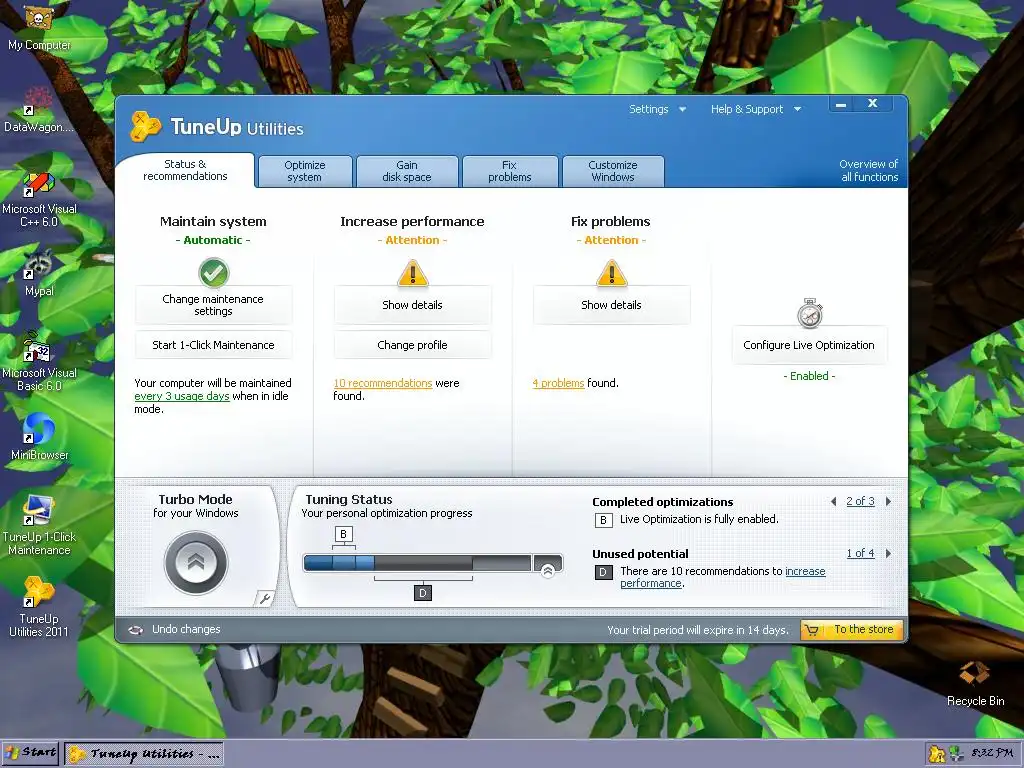Image resolution: width=1024 pixels, height=768 pixels.
Task: Open My Computer desktop icon
Action: [39, 27]
